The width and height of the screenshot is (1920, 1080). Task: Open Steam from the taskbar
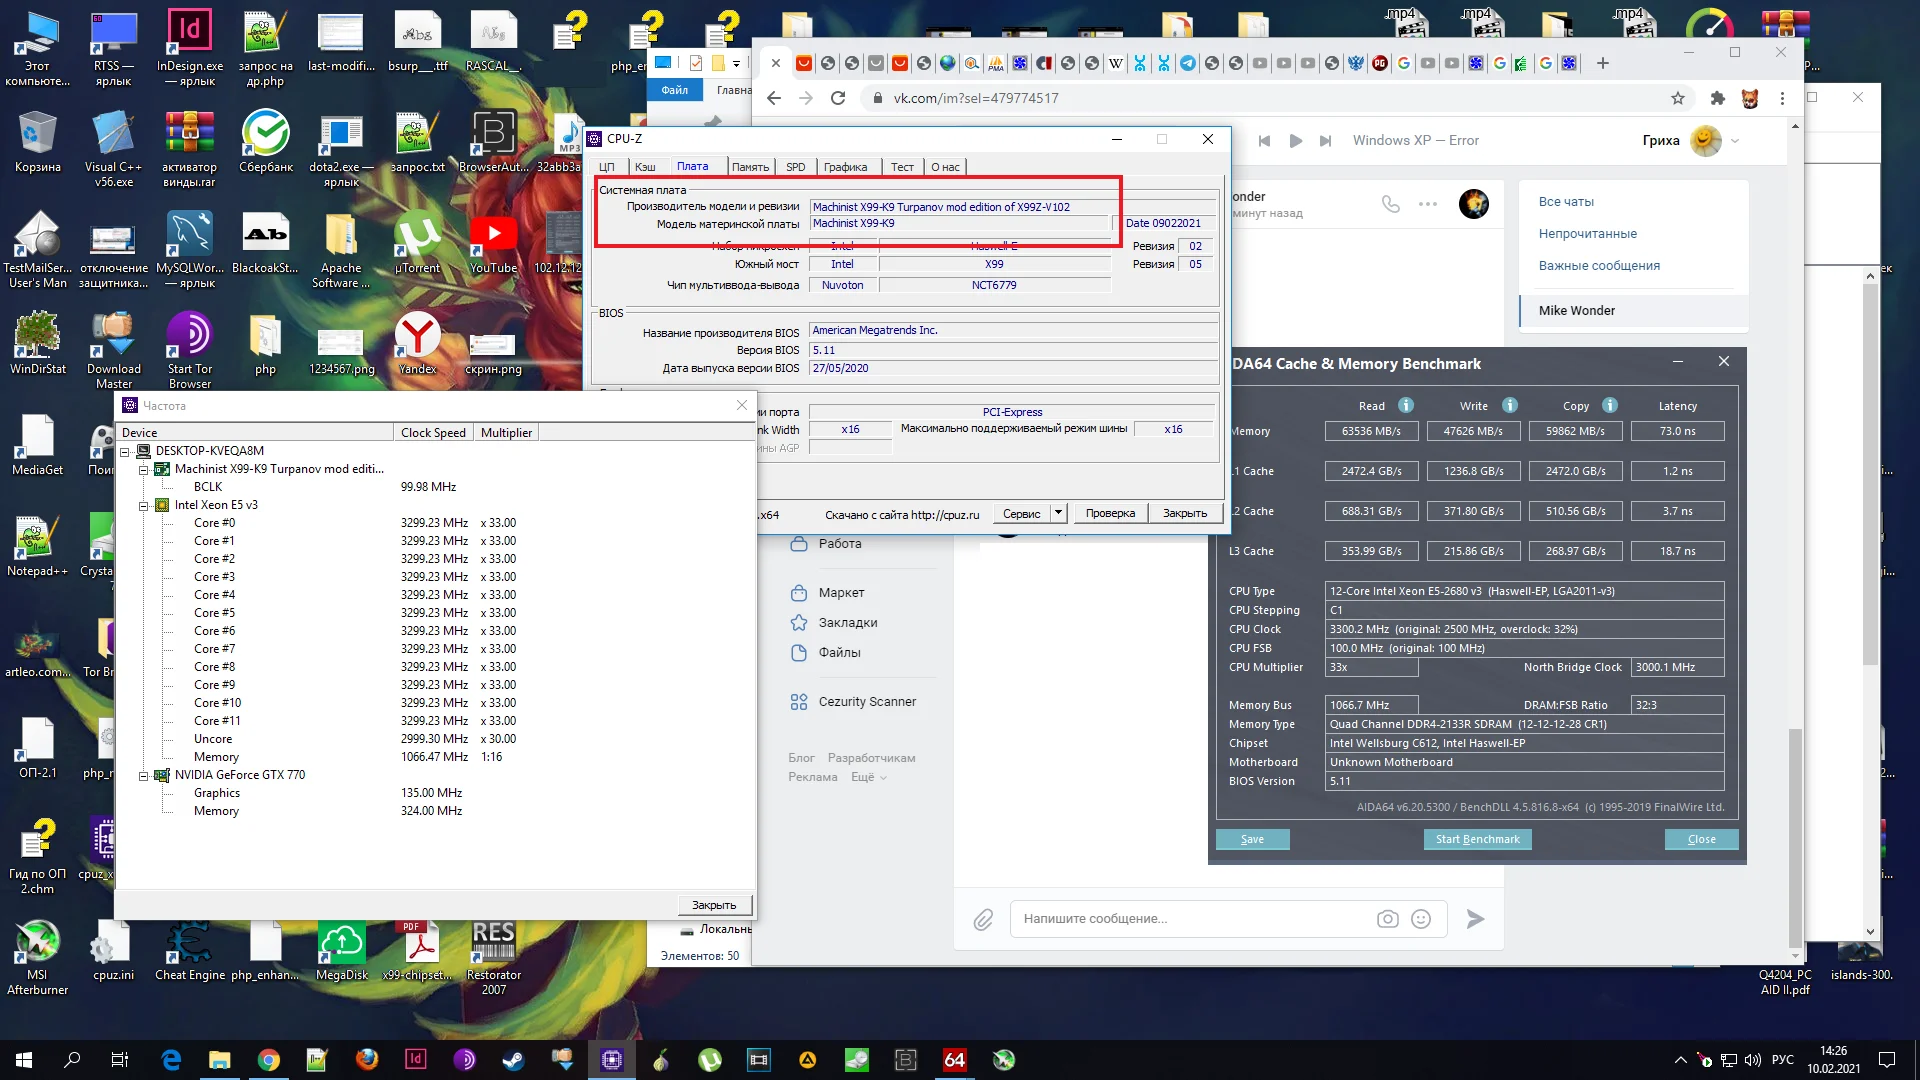click(514, 1060)
